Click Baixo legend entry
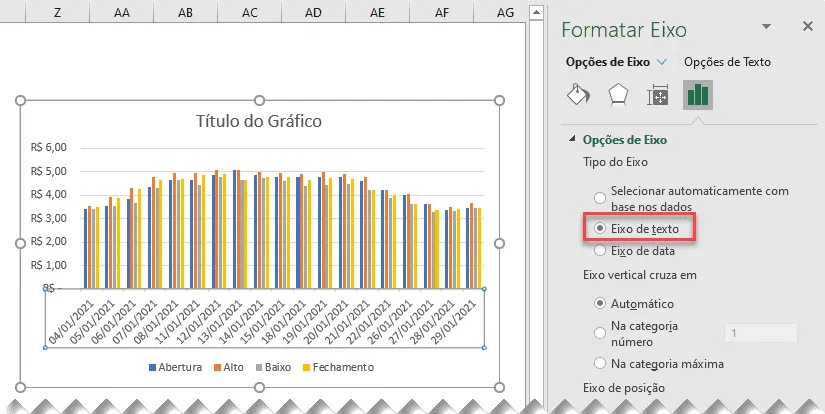Viewport: 825px width, 414px height. pos(273,367)
